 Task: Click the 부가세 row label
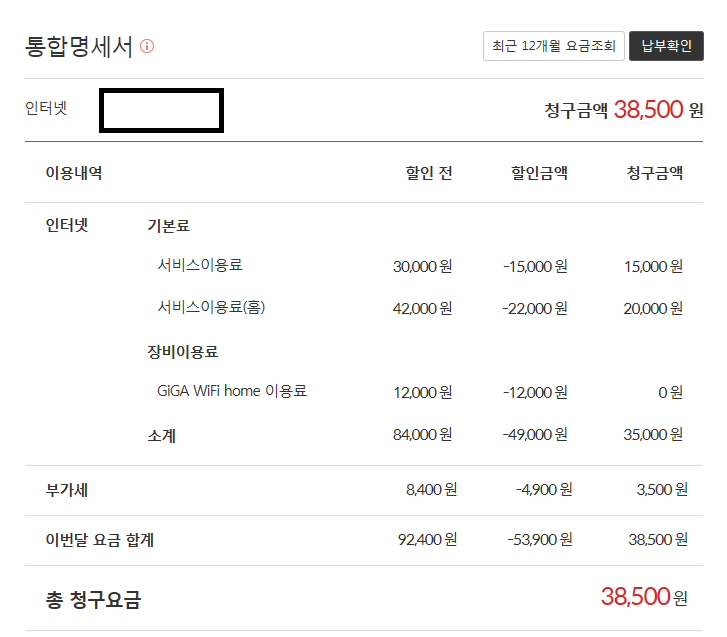pyautogui.click(x=68, y=490)
